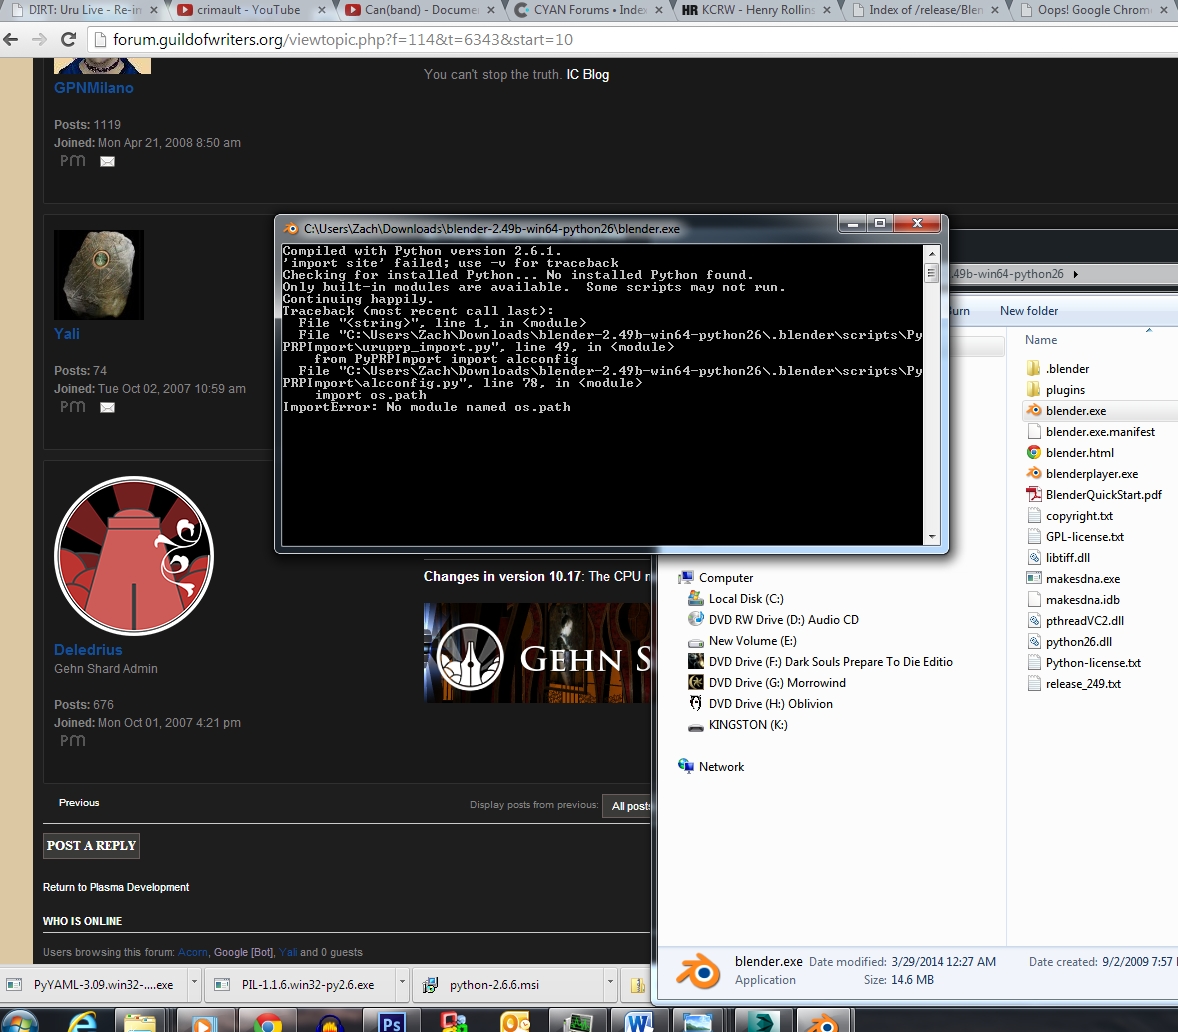This screenshot has width=1178, height=1032.
Task: Open Outlook from the taskbar
Action: pyautogui.click(x=515, y=1021)
